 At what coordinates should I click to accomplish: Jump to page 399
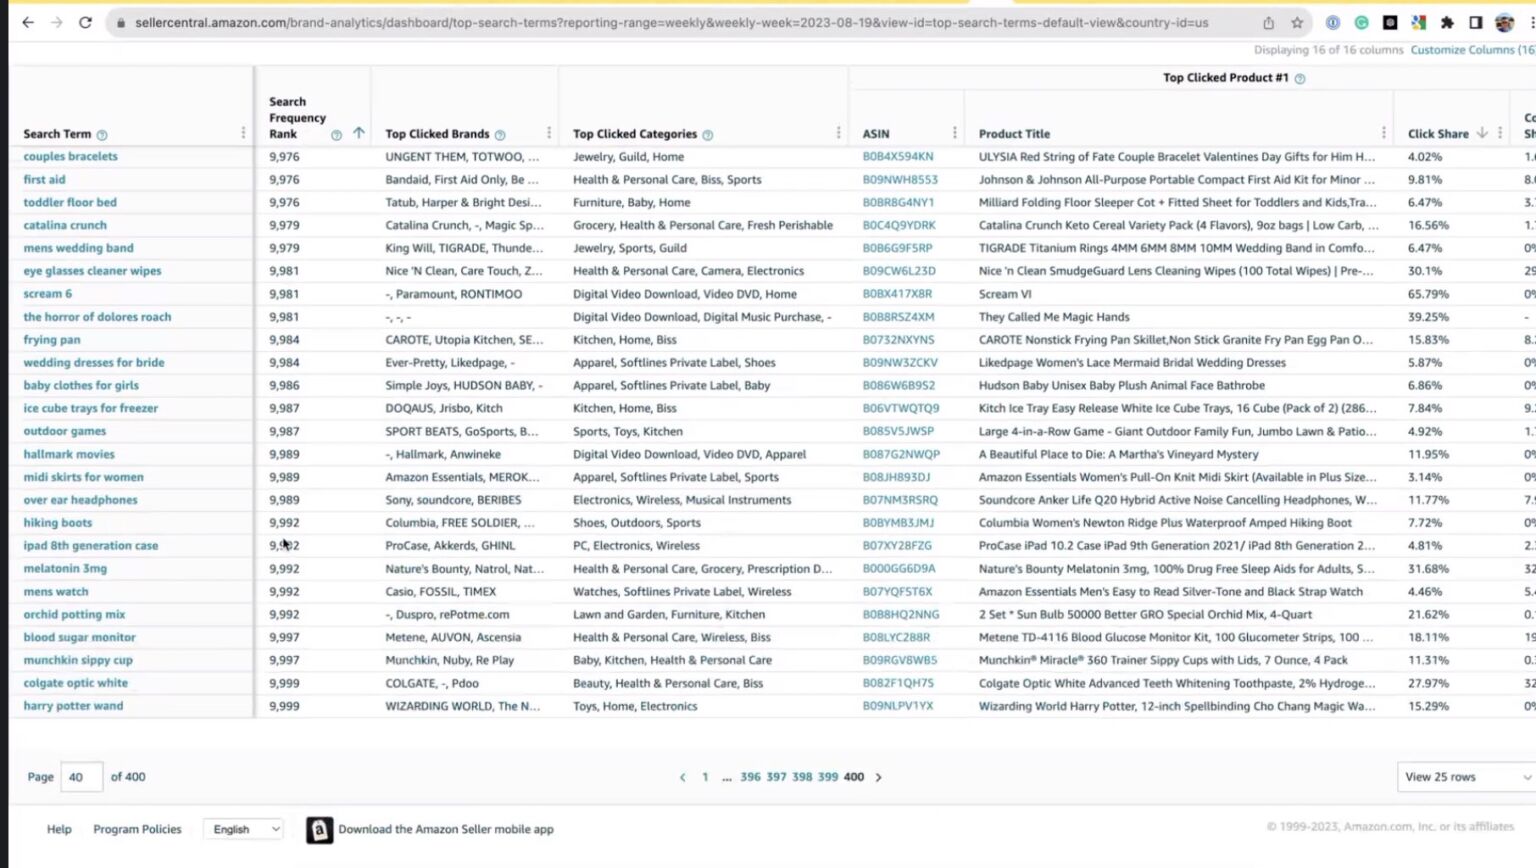click(828, 777)
